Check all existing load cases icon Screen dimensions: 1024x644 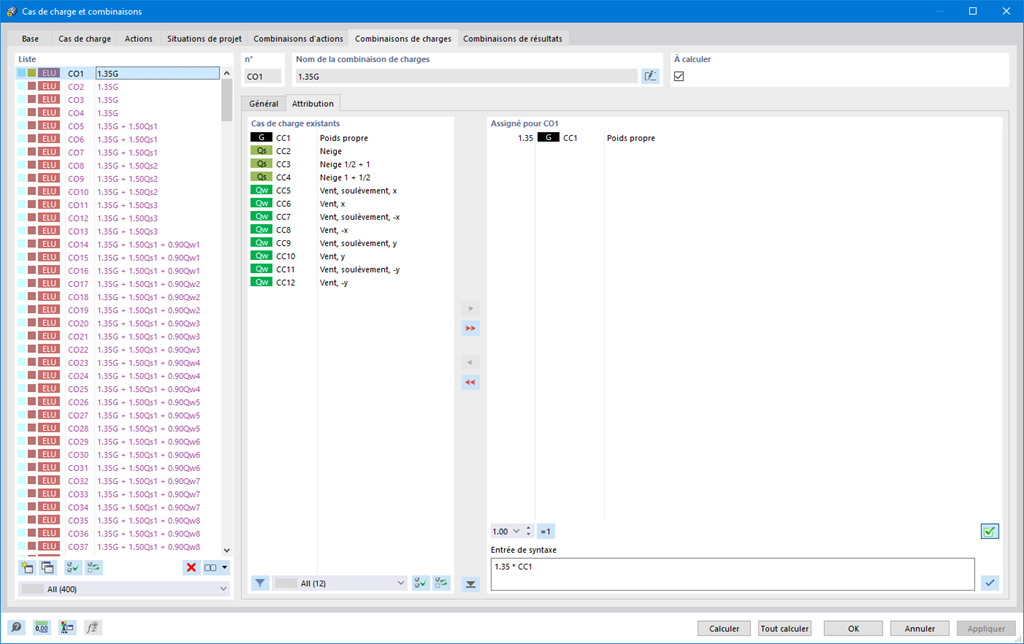(x=421, y=583)
